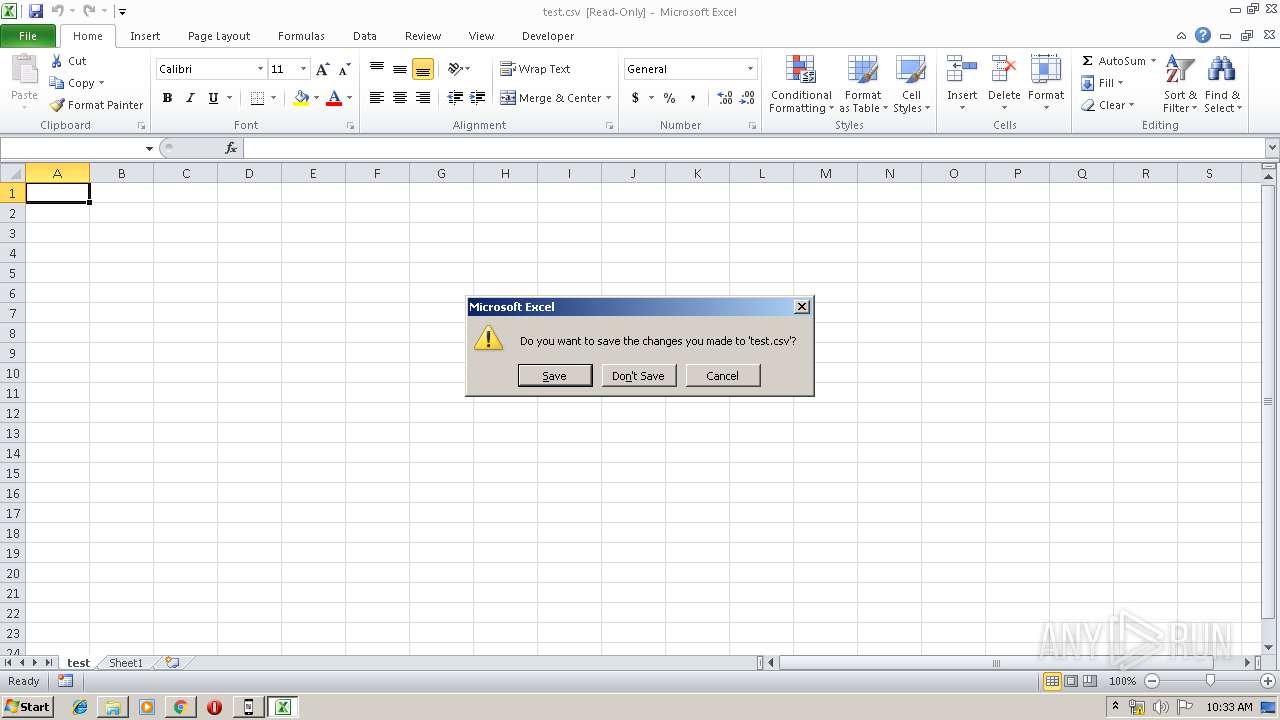Open Conditional Formatting menu
Image resolution: width=1280 pixels, height=720 pixels.
coord(801,85)
